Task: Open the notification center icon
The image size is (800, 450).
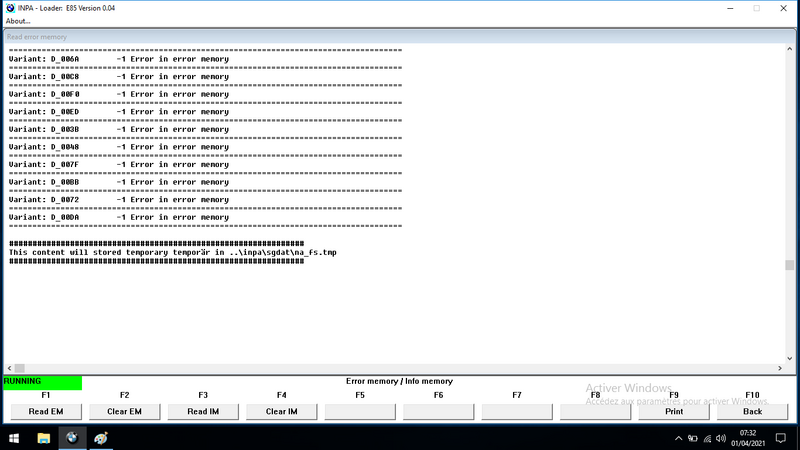Action: coord(781,438)
